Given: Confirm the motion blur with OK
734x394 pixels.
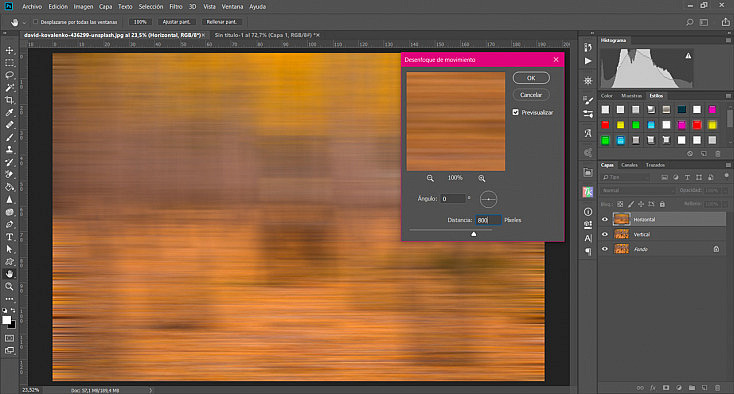Looking at the screenshot, I should coord(531,78).
